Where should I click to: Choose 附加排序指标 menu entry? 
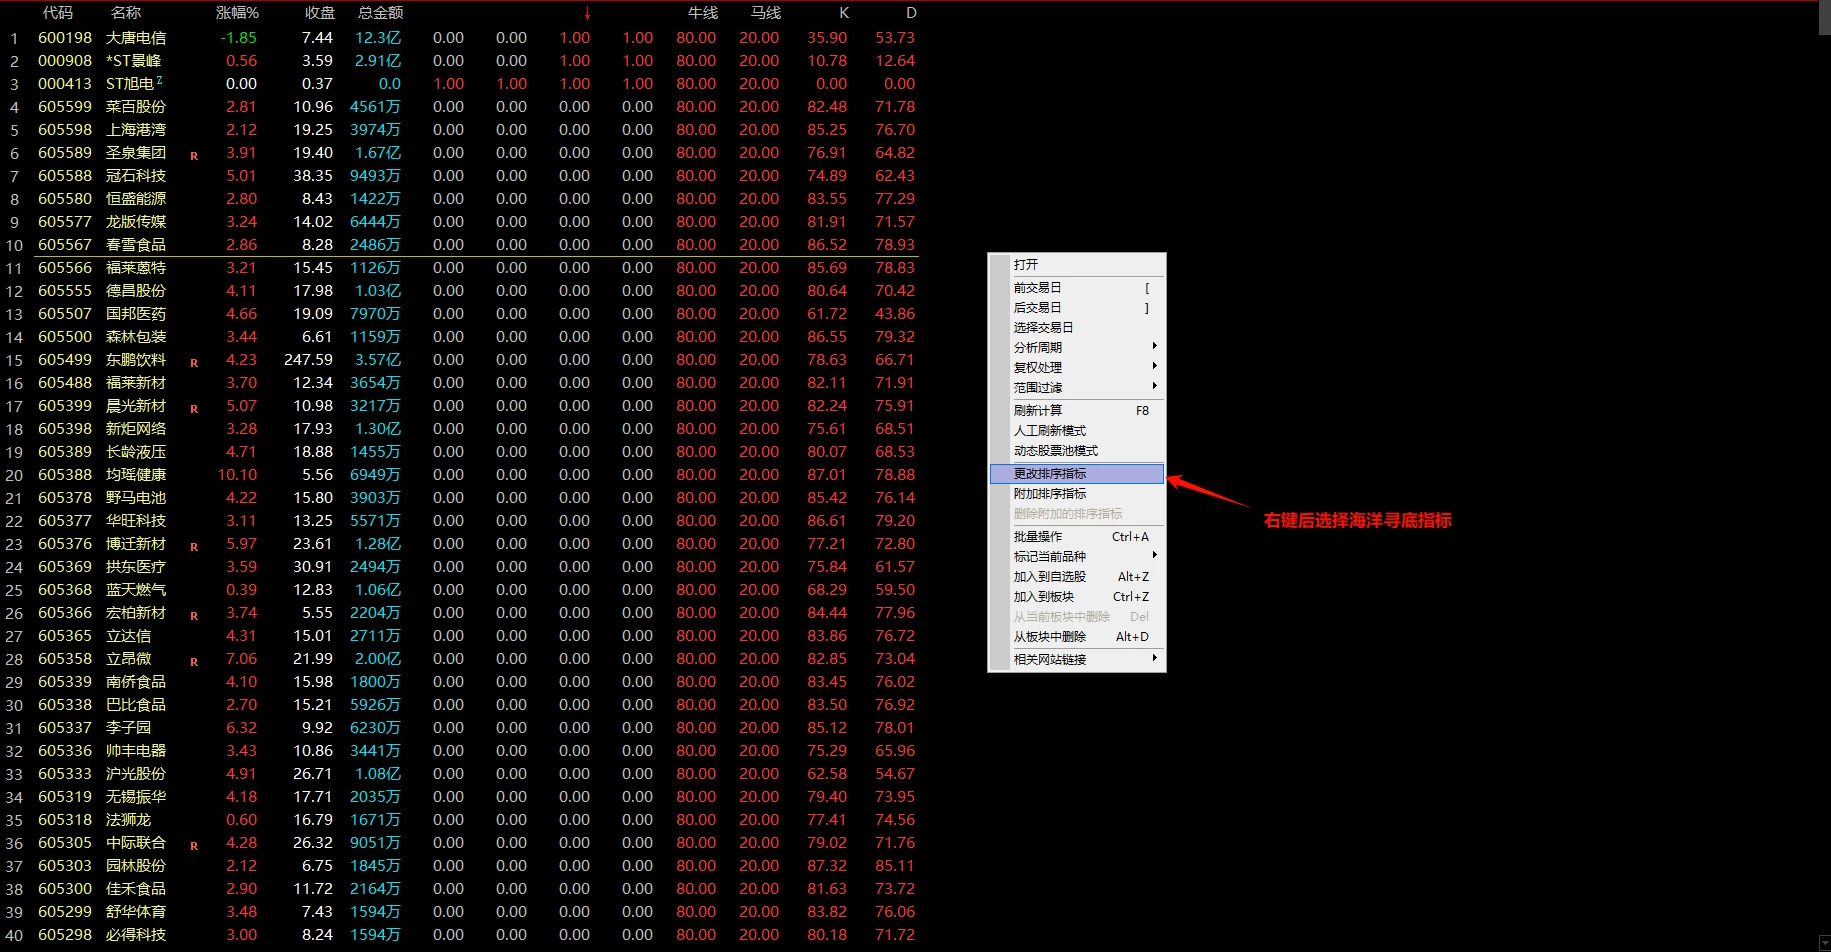(x=1077, y=493)
